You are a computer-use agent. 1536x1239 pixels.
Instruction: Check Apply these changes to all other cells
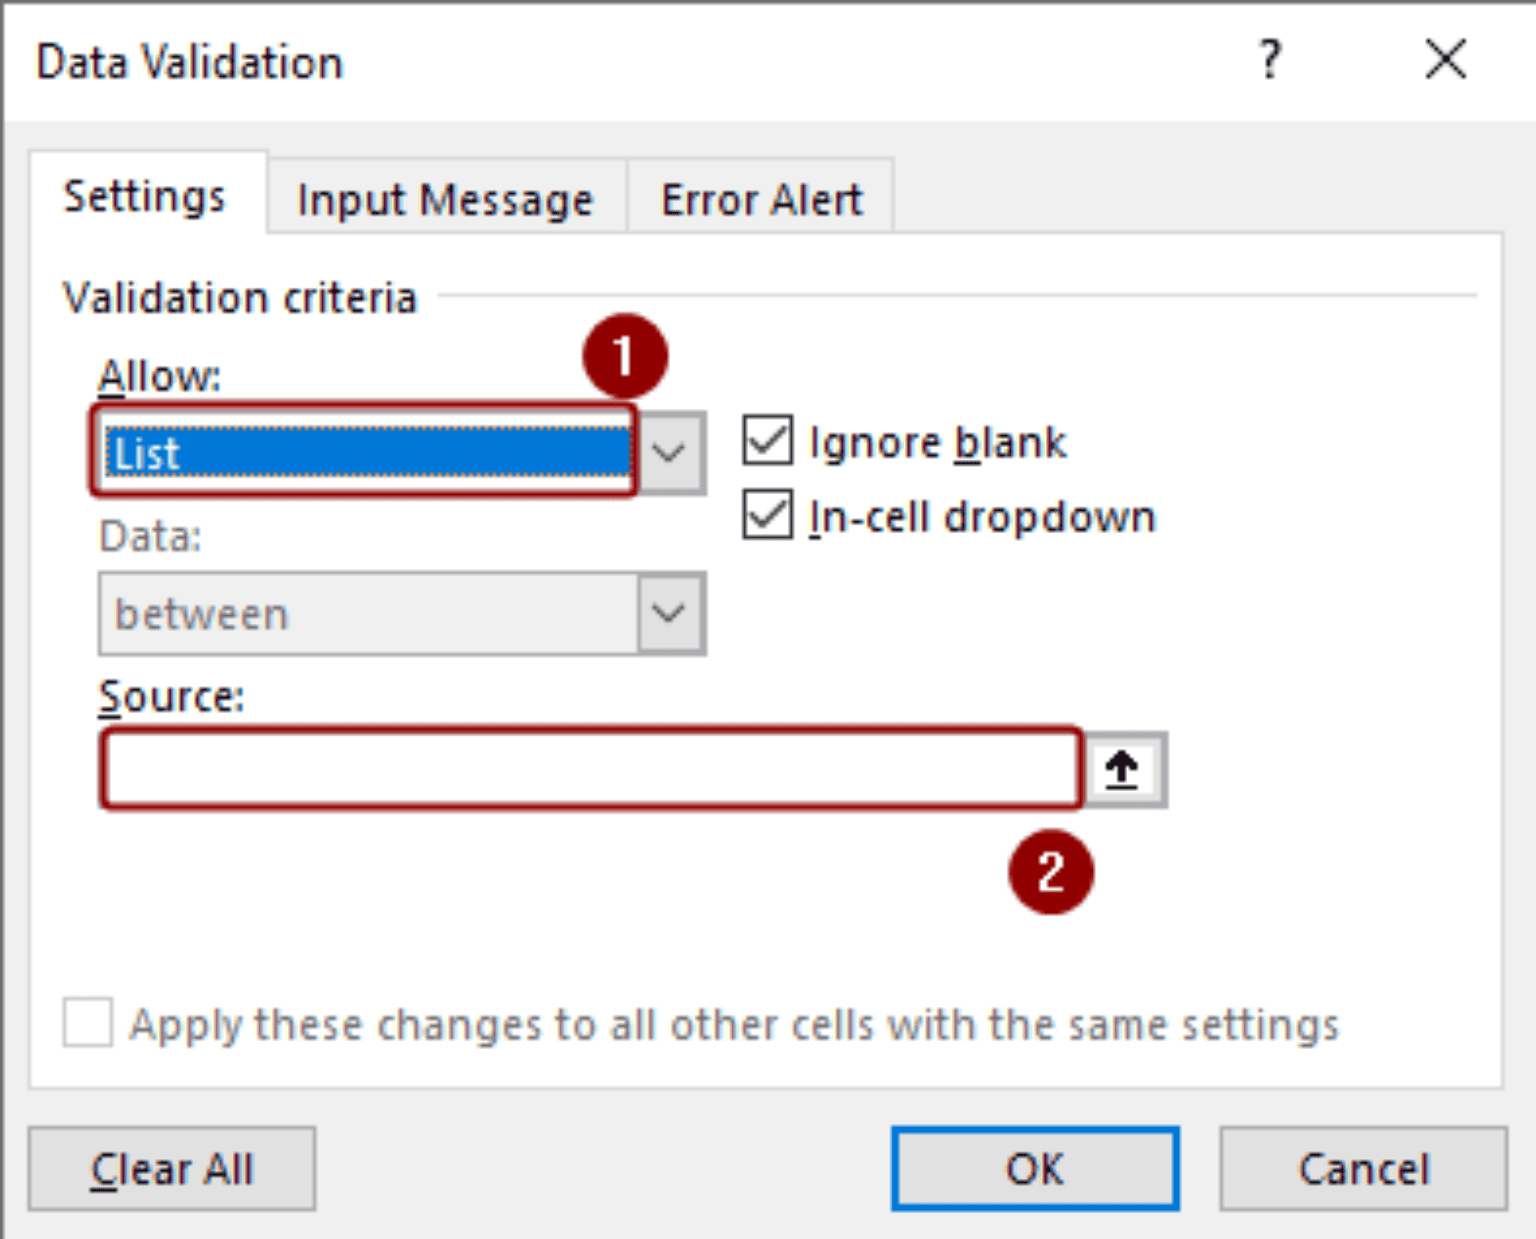(88, 1022)
